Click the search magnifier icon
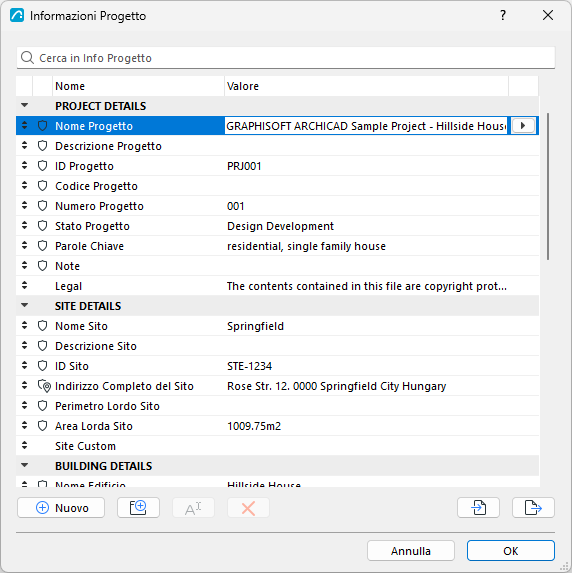 coord(27,58)
